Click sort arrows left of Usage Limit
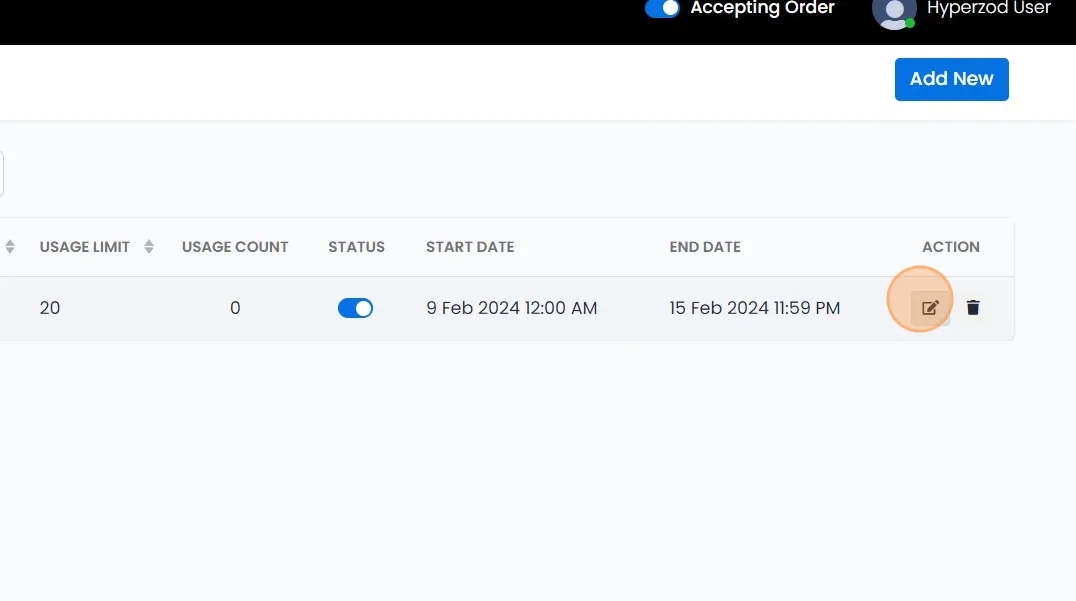 [x=10, y=247]
